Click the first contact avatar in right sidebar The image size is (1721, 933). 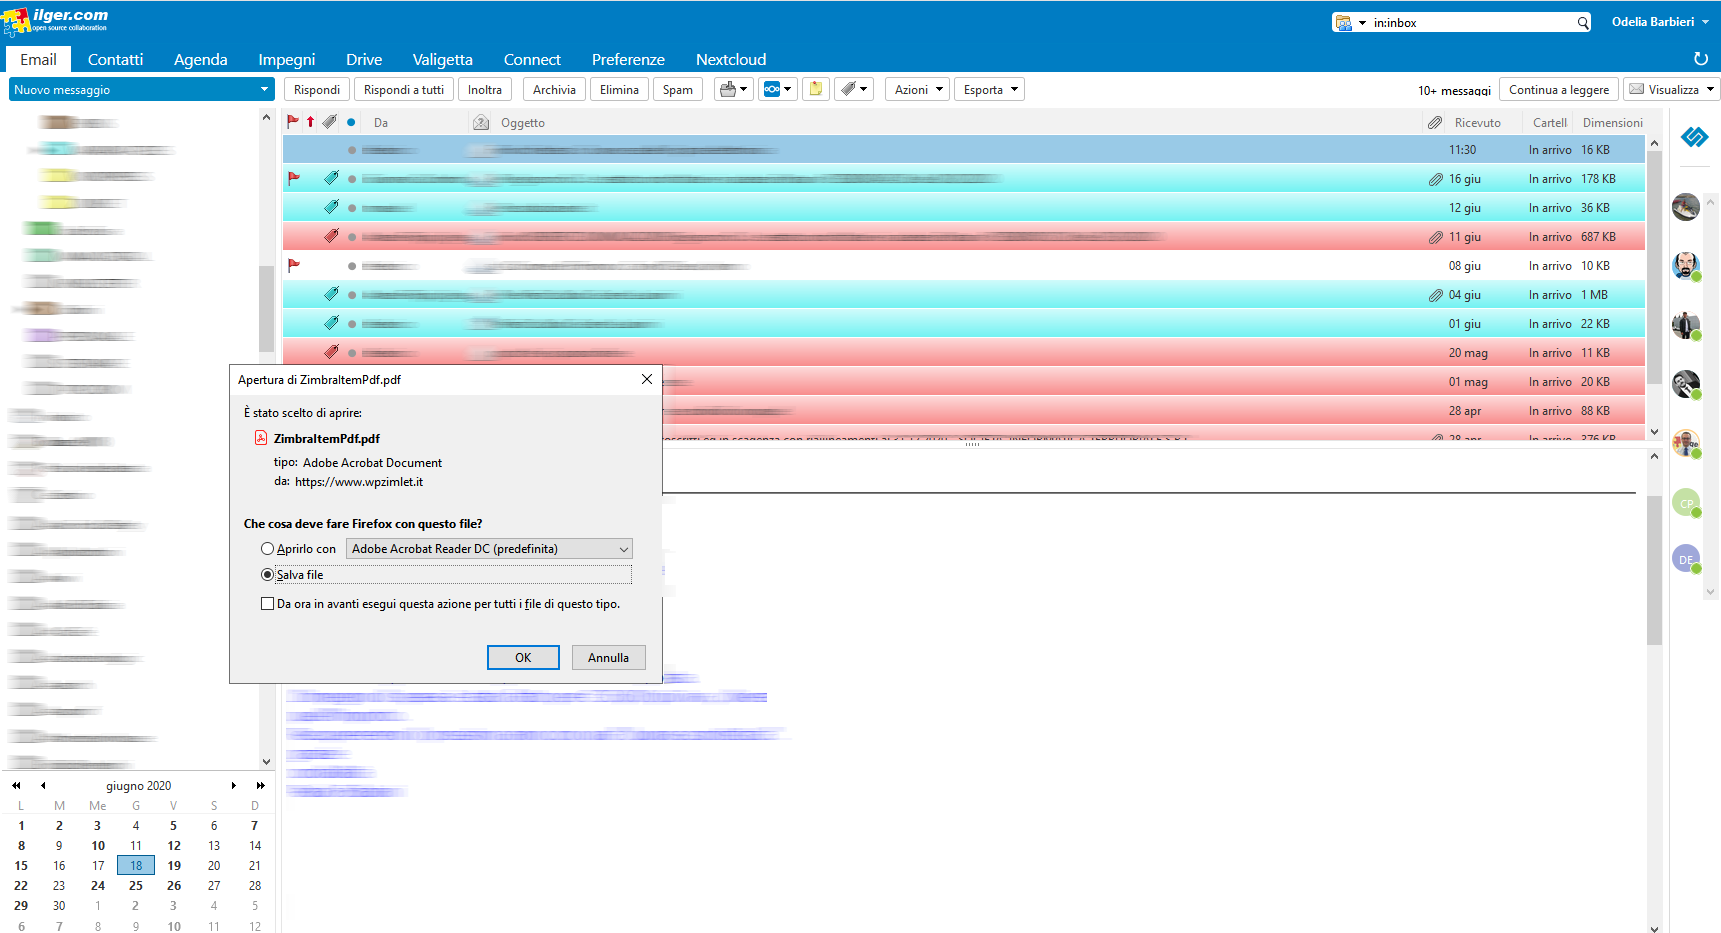[1686, 208]
